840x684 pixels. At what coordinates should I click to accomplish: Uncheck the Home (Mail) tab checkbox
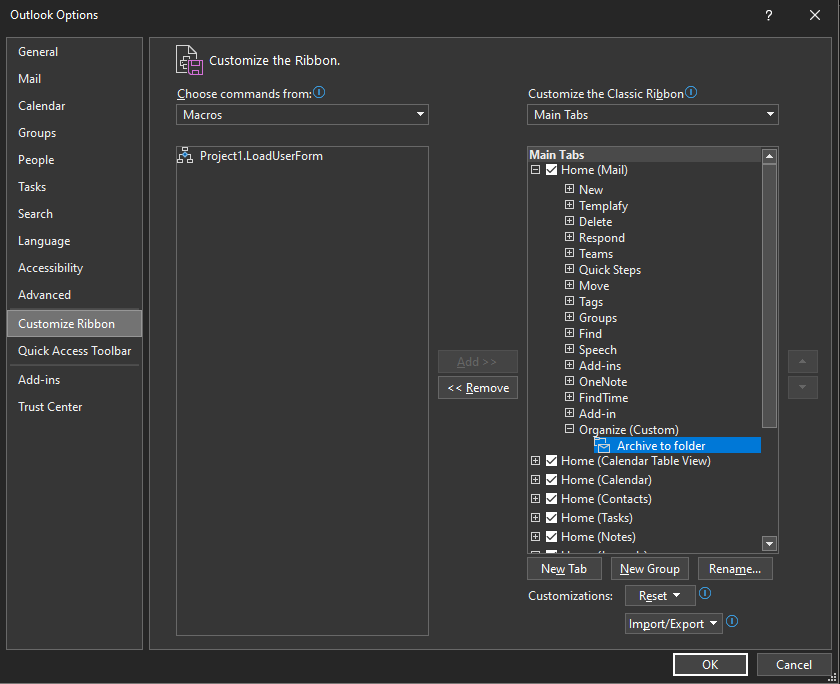pos(551,170)
